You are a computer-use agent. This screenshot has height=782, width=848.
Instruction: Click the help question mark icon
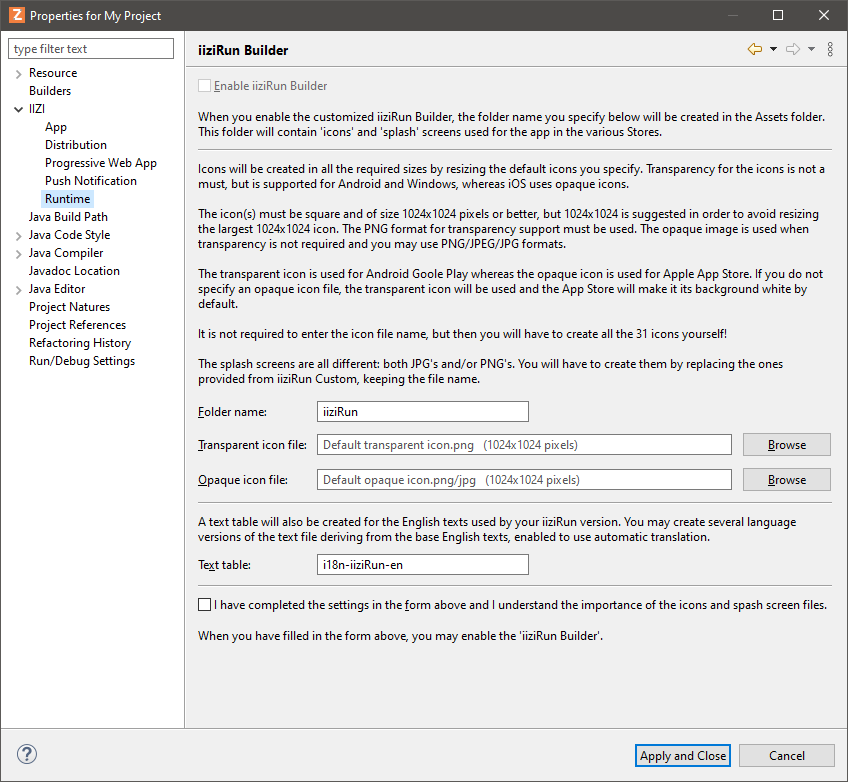pos(27,754)
